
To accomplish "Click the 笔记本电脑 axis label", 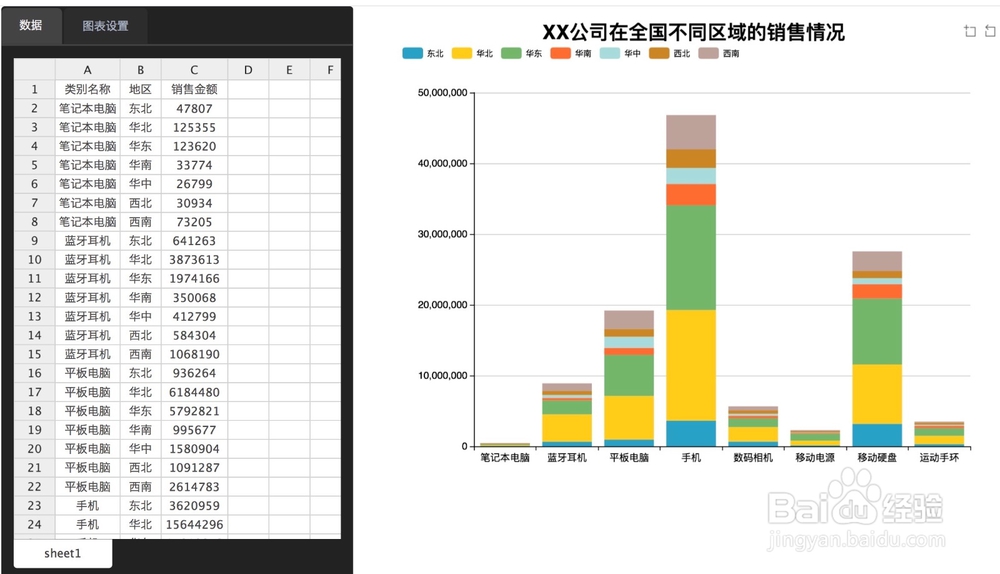I will pos(505,458).
